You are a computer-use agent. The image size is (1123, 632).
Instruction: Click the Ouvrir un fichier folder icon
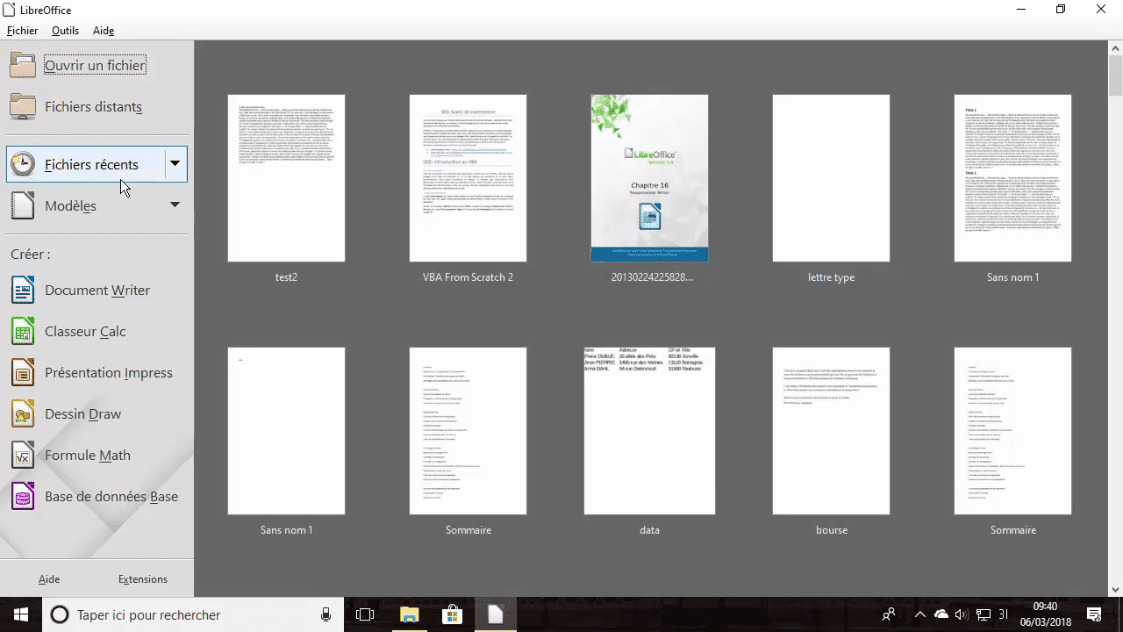pos(22,65)
